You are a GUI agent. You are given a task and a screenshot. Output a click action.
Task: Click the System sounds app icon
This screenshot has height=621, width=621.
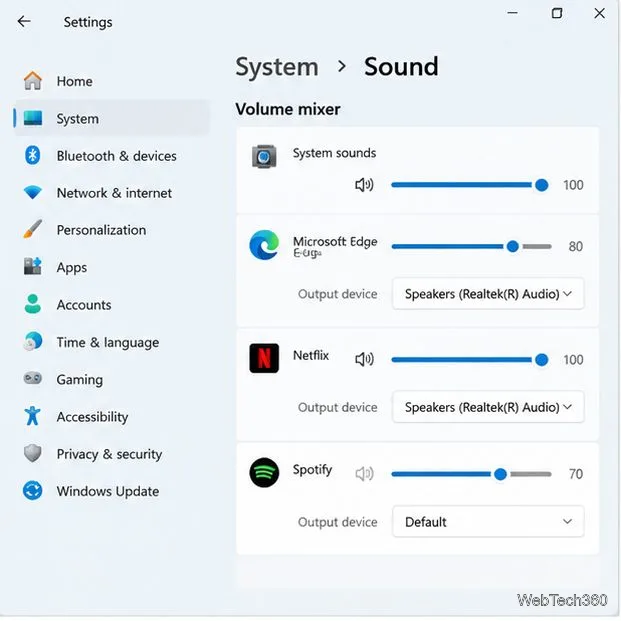pos(264,156)
